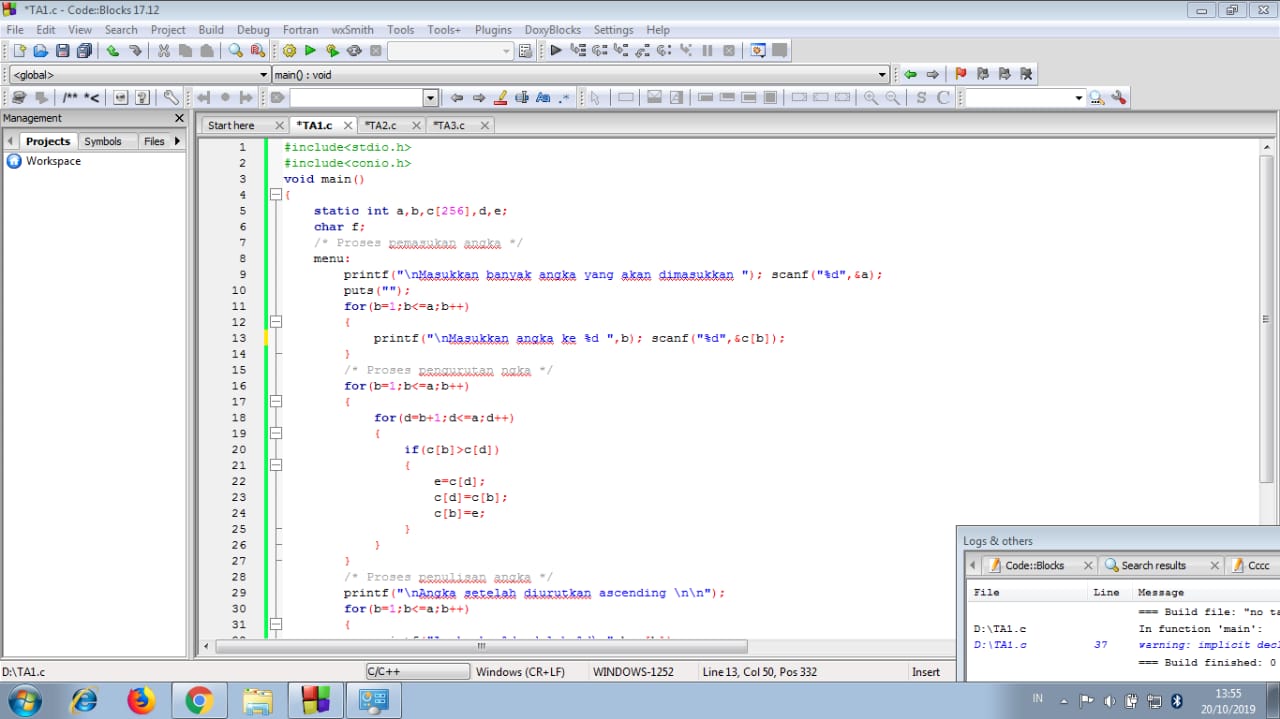Open the main() : void function dropdown
Screen dimensions: 1280x719
coord(580,75)
